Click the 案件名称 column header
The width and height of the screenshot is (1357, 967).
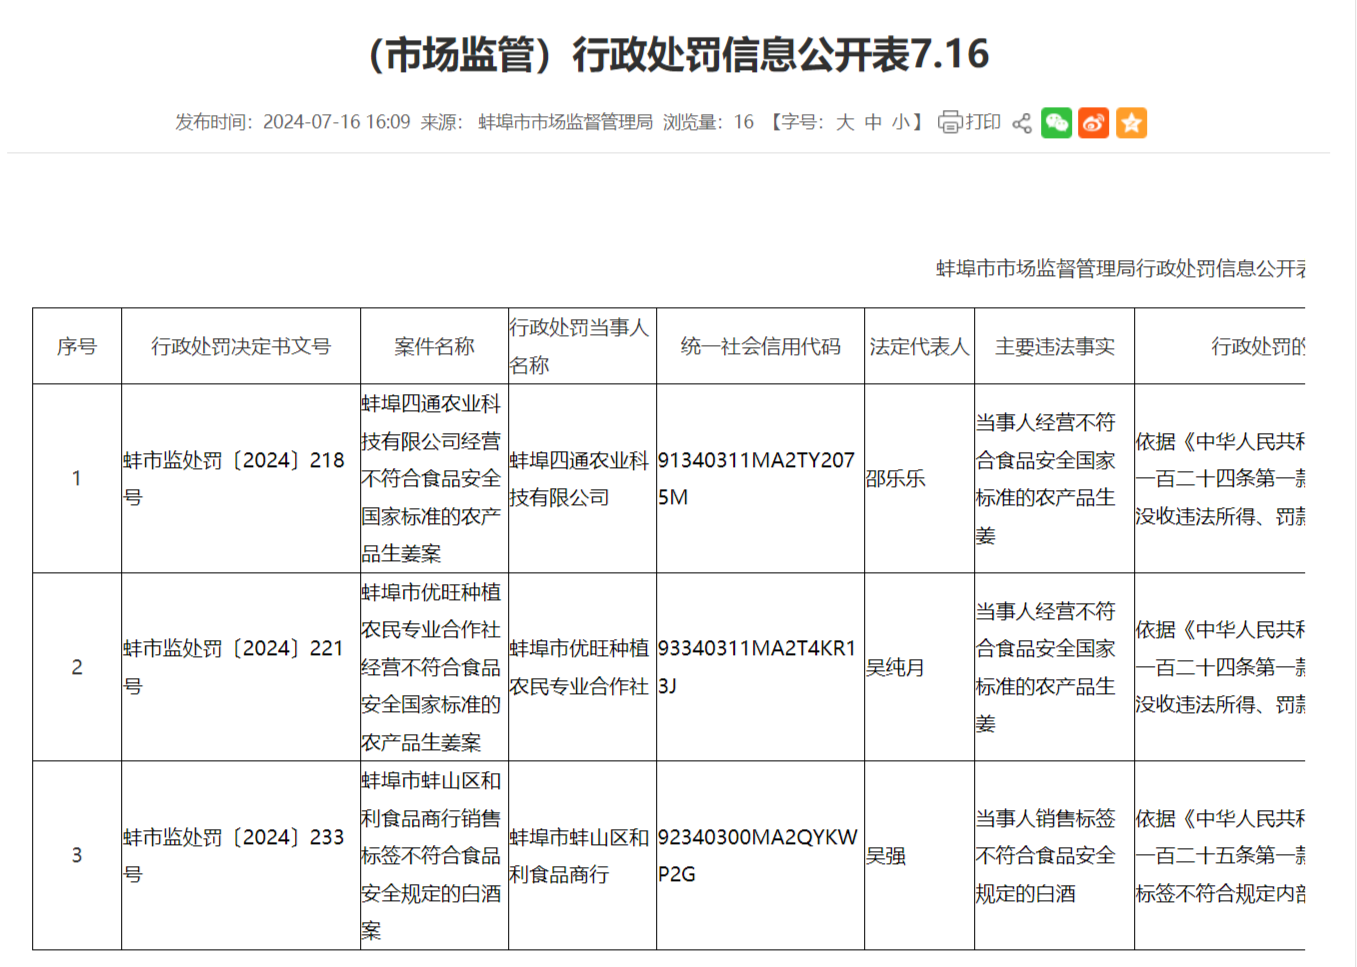(434, 346)
